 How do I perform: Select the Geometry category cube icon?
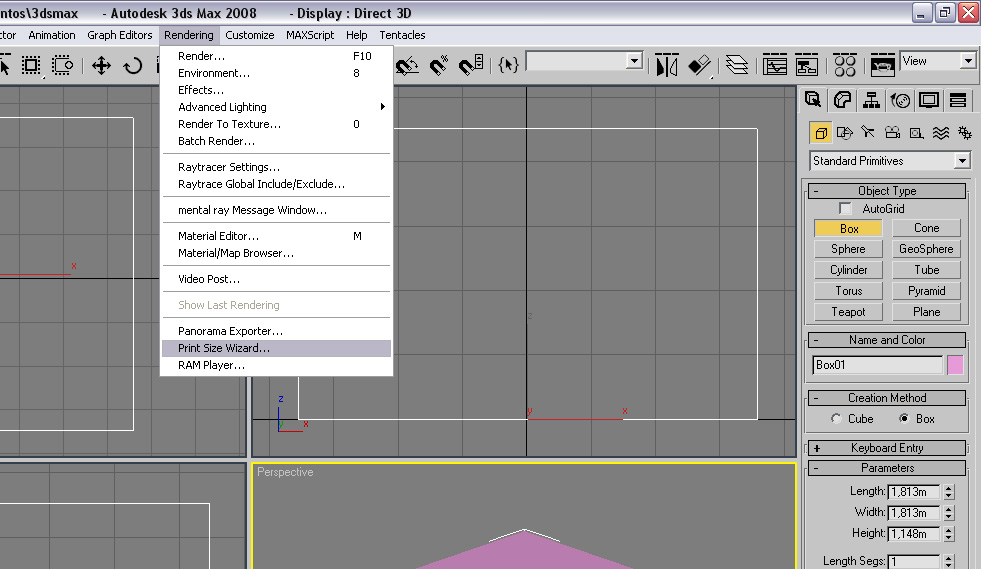821,133
